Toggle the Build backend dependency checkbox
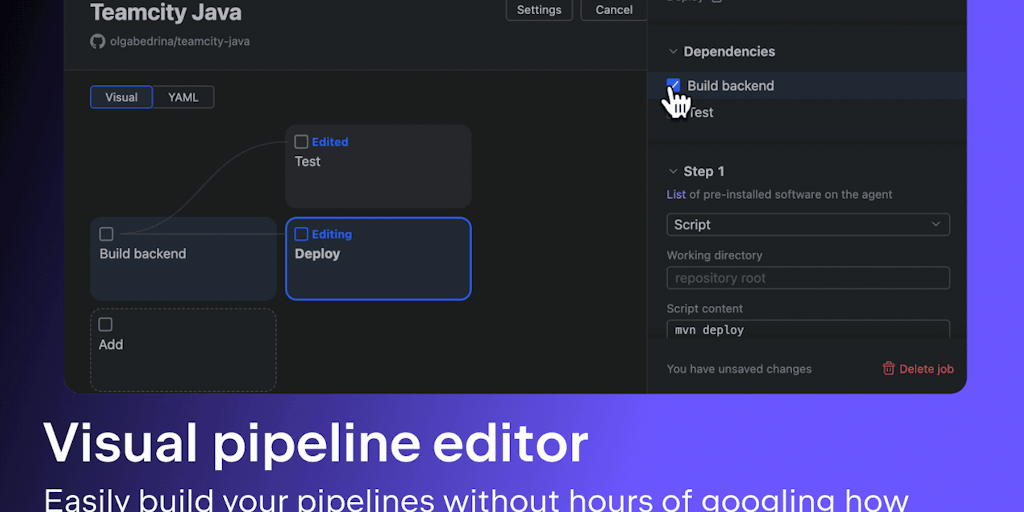This screenshot has width=1024, height=512. point(673,86)
